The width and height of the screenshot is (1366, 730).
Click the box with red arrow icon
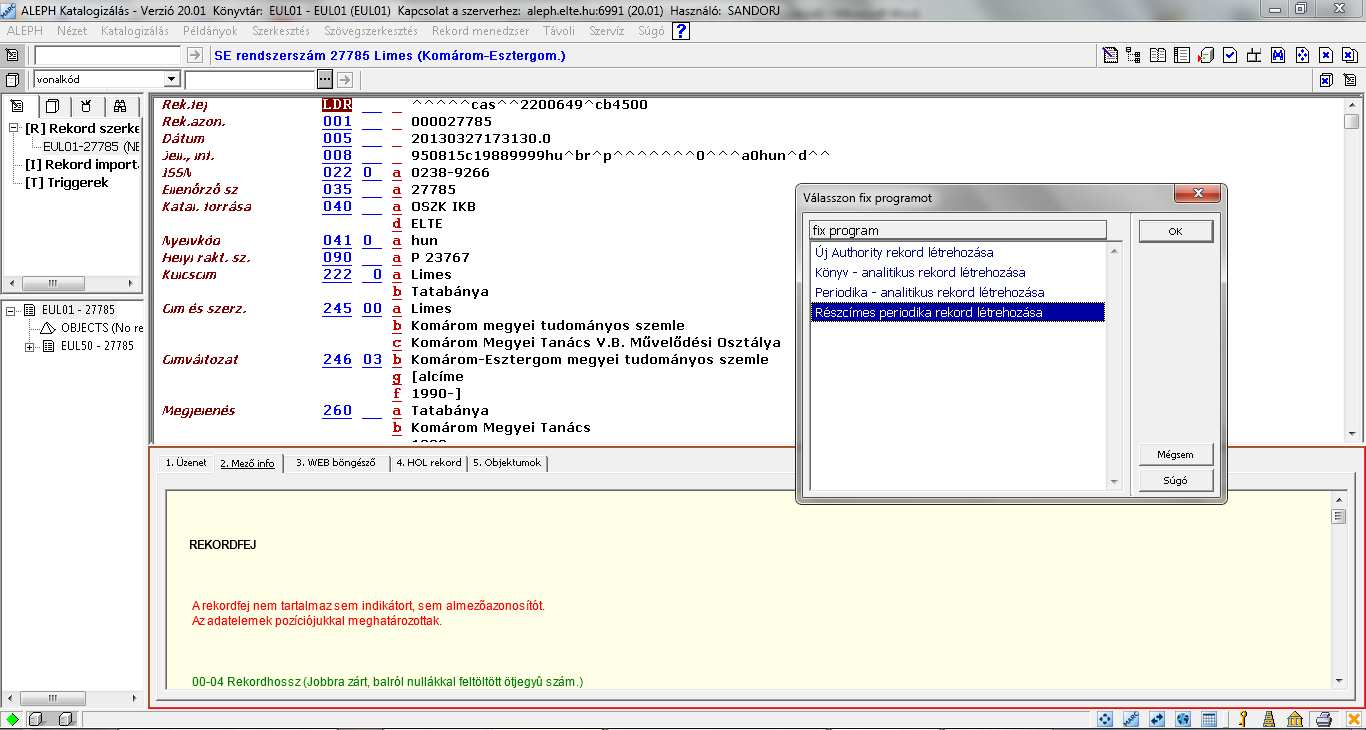pyautogui.click(x=1206, y=55)
